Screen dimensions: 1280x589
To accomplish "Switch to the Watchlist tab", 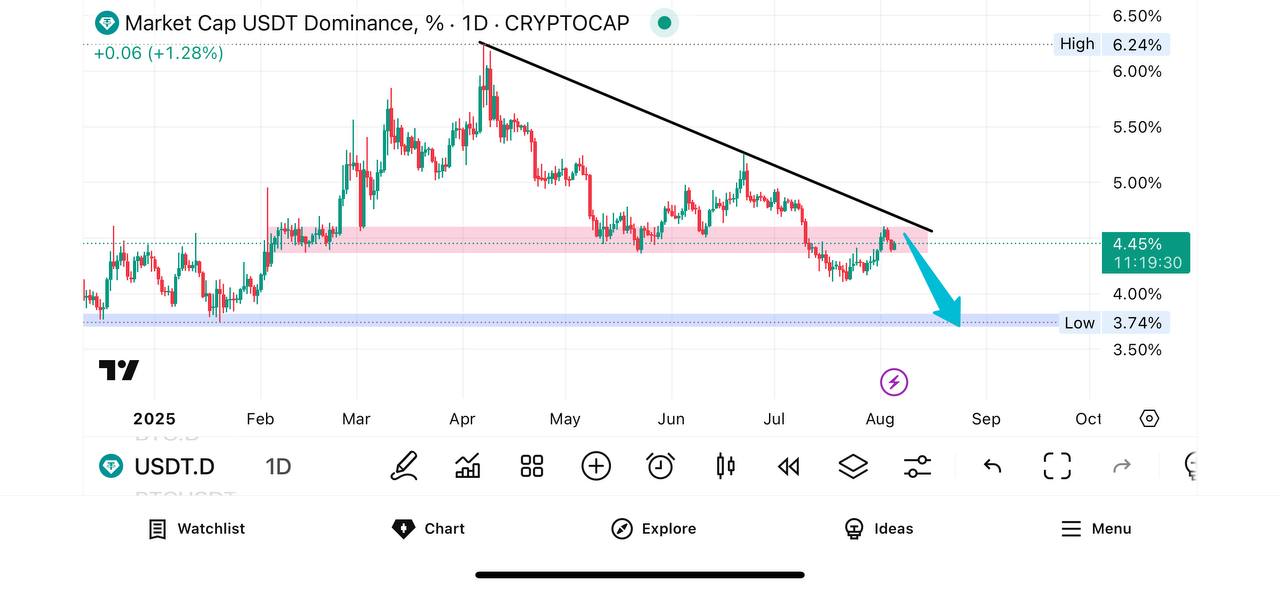I will pos(197,529).
